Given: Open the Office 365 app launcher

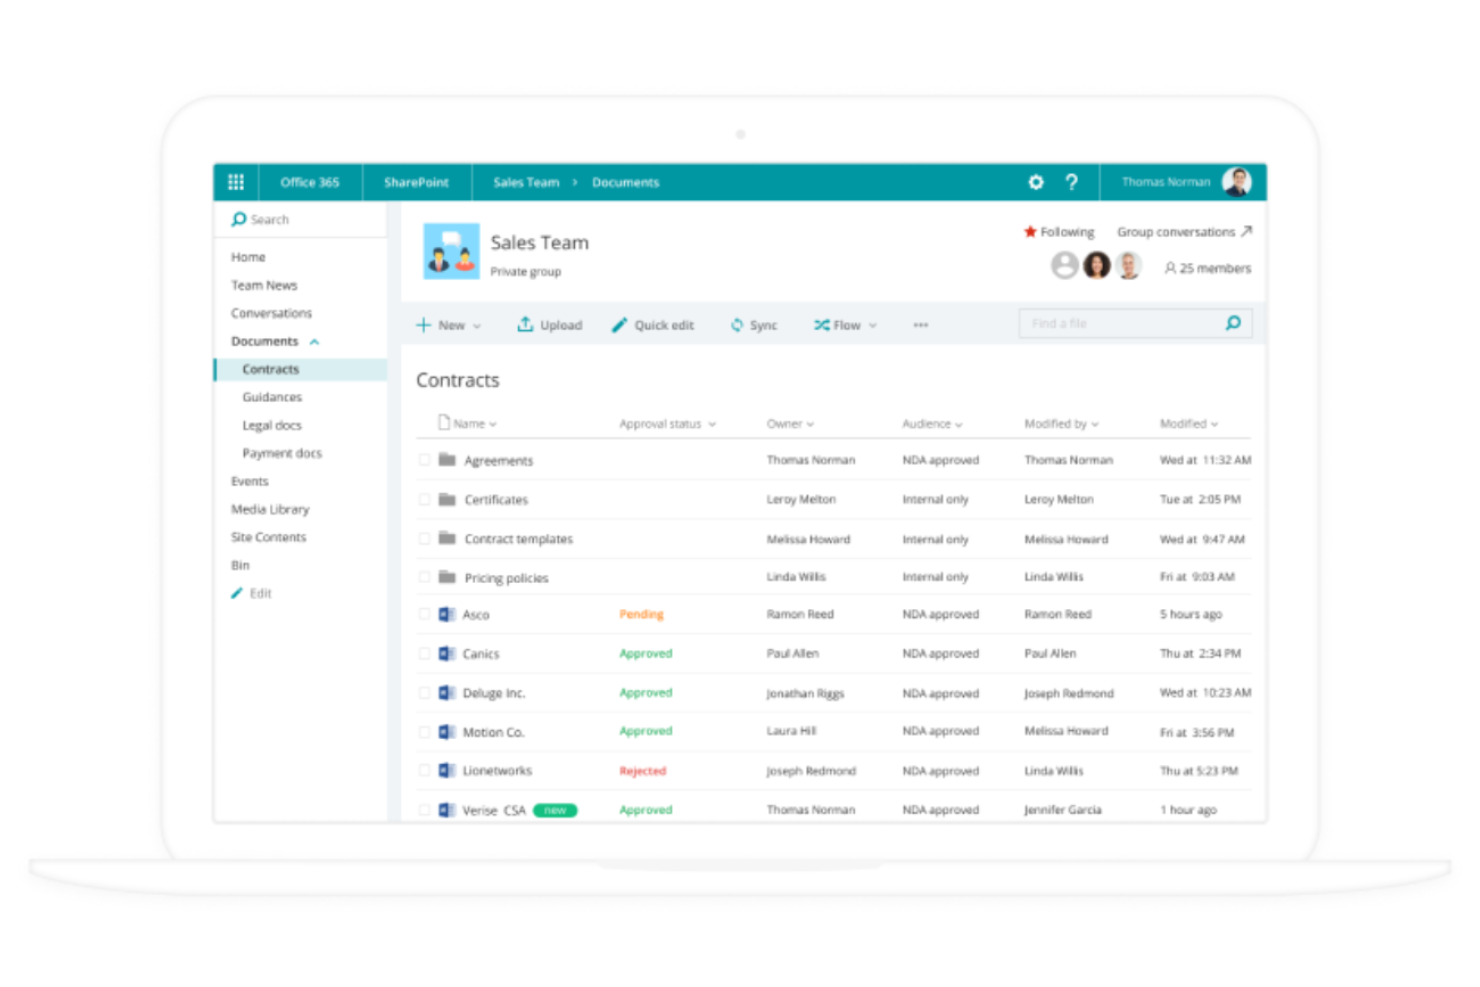Looking at the screenshot, I should (236, 181).
